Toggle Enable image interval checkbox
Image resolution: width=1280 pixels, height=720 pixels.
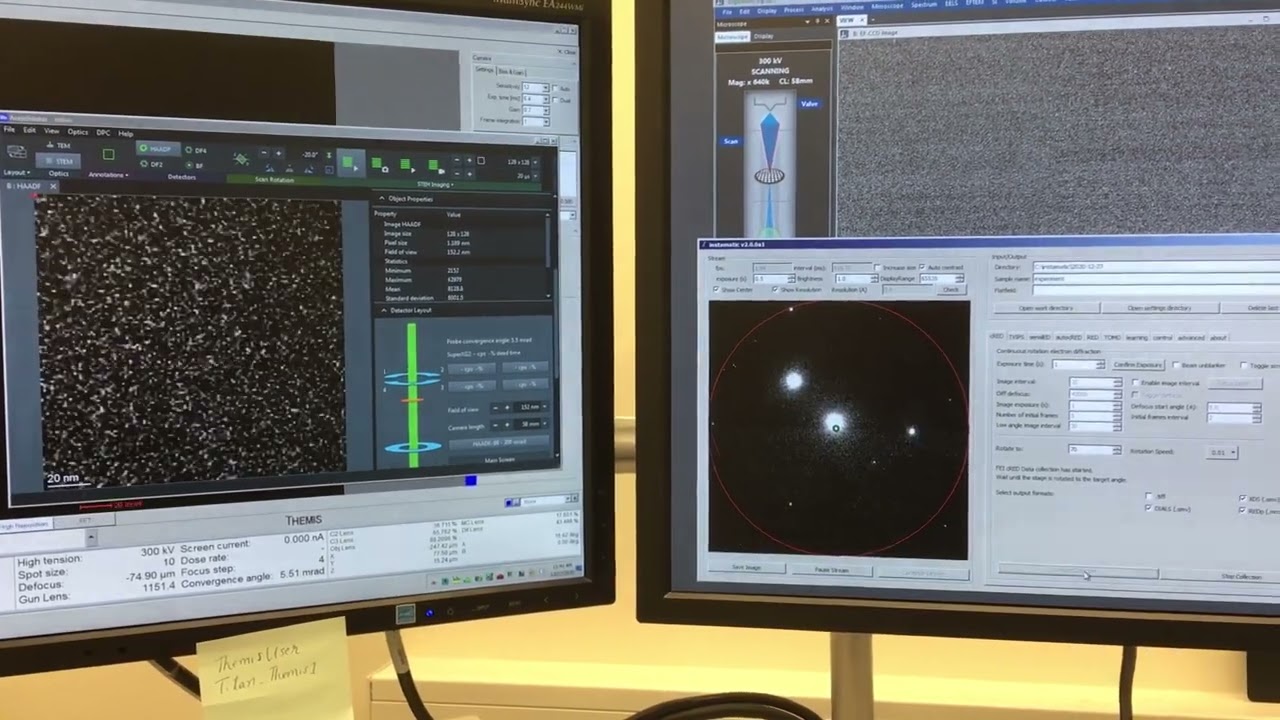1135,383
